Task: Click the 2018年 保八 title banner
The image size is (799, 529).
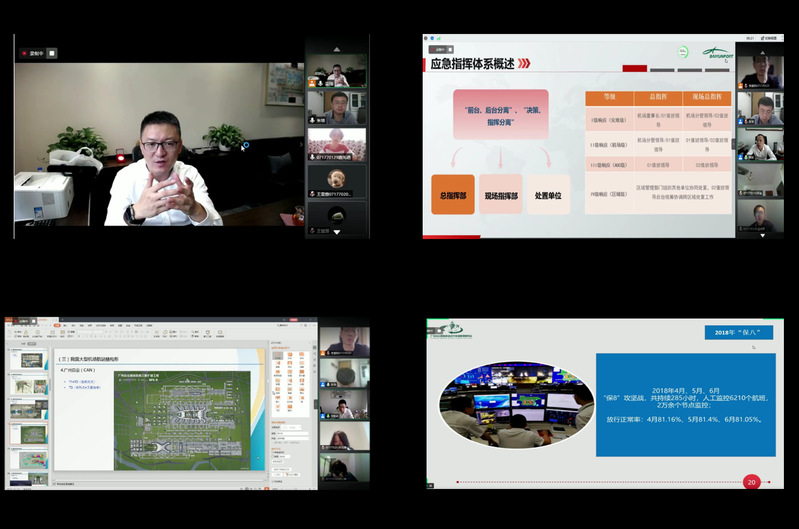Action: point(738,333)
